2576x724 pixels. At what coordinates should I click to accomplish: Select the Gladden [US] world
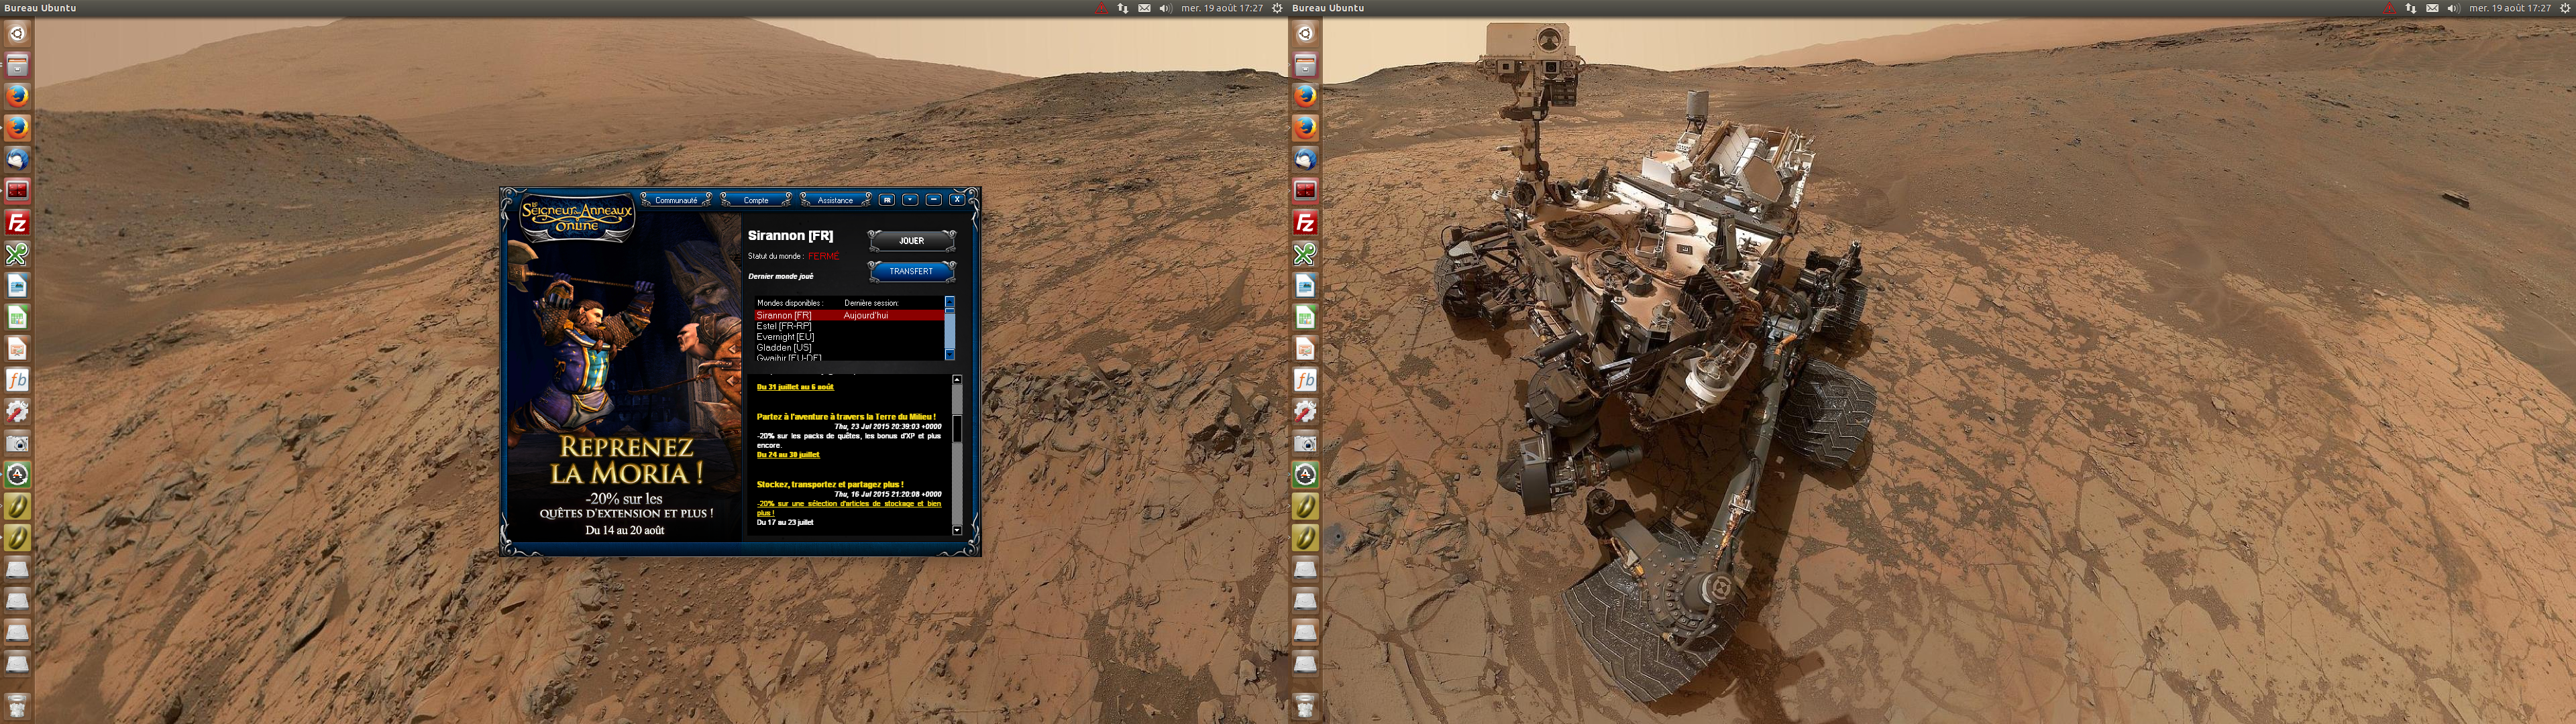click(x=784, y=348)
